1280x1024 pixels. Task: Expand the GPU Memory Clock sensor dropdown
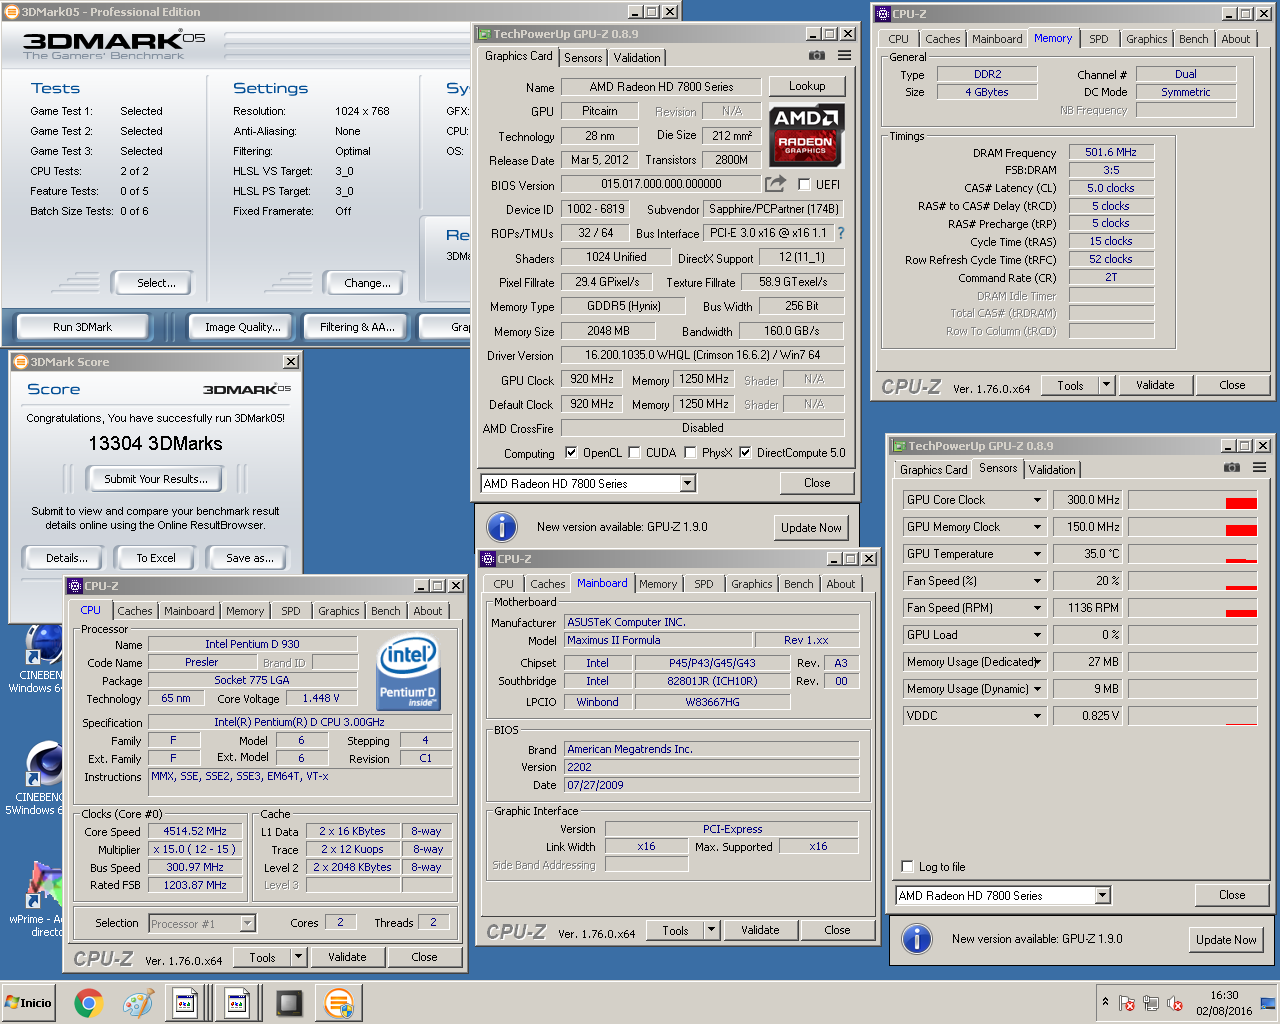pyautogui.click(x=1037, y=527)
